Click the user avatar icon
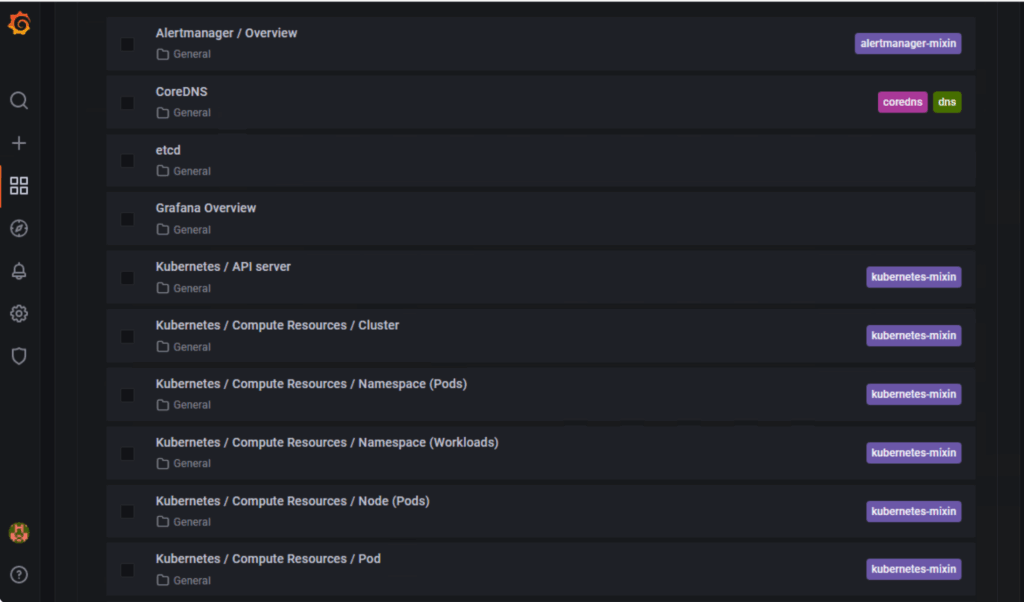This screenshot has height=602, width=1024. pyautogui.click(x=19, y=532)
